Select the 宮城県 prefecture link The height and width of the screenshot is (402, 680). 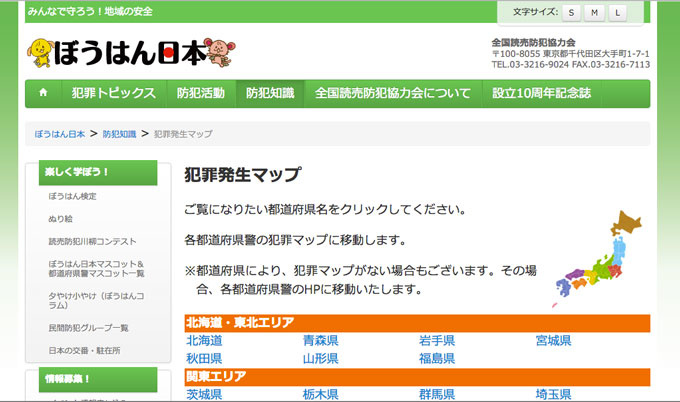[x=553, y=340]
